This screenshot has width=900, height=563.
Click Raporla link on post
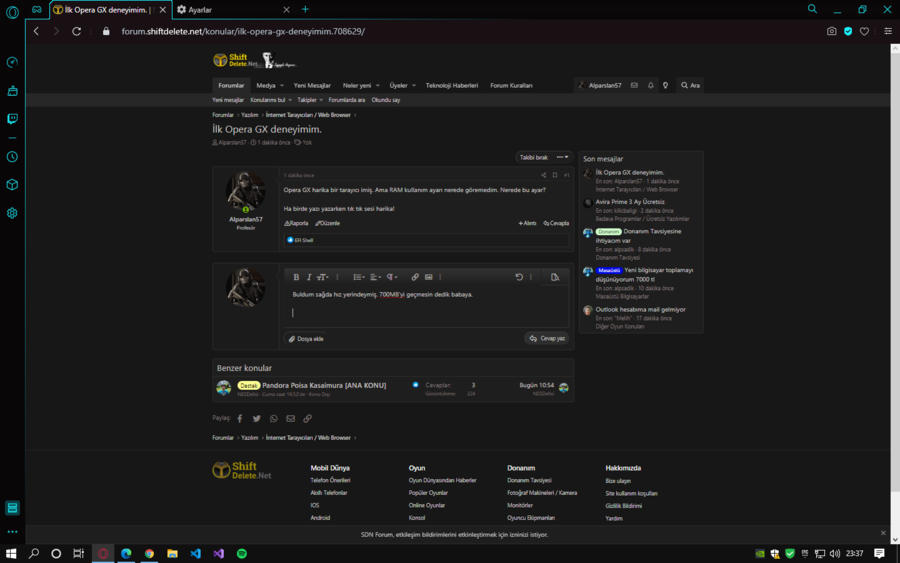[296, 223]
